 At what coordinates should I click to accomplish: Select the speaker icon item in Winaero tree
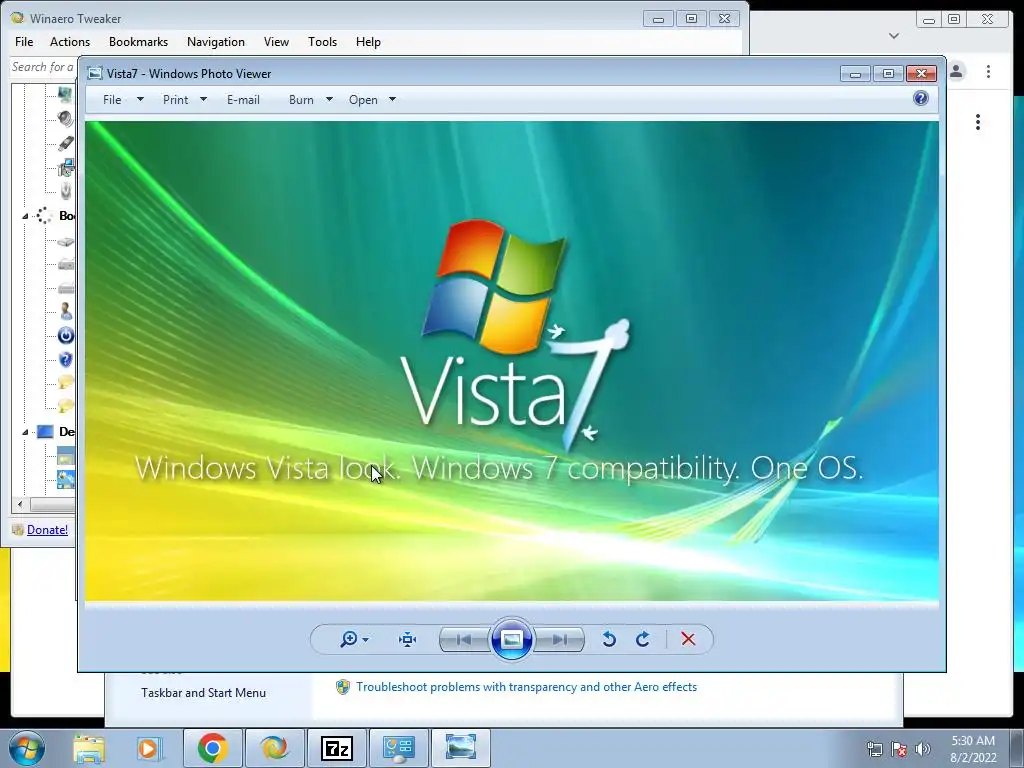(65, 118)
